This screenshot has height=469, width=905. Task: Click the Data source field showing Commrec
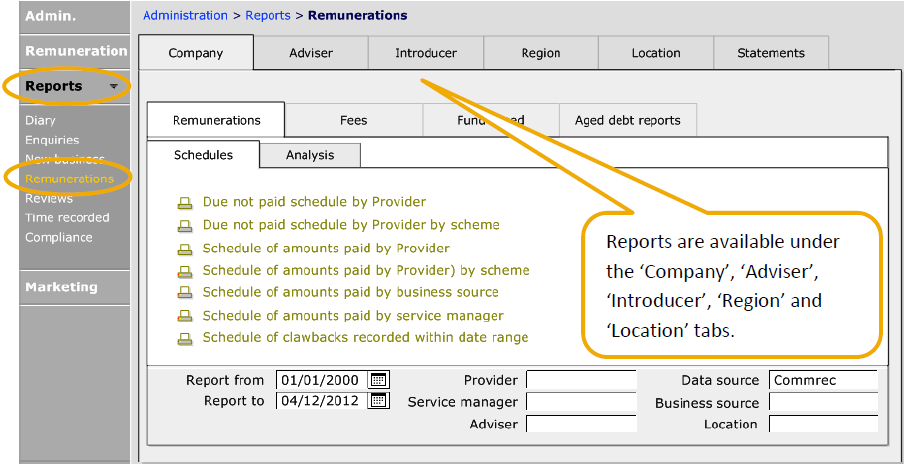click(x=824, y=380)
